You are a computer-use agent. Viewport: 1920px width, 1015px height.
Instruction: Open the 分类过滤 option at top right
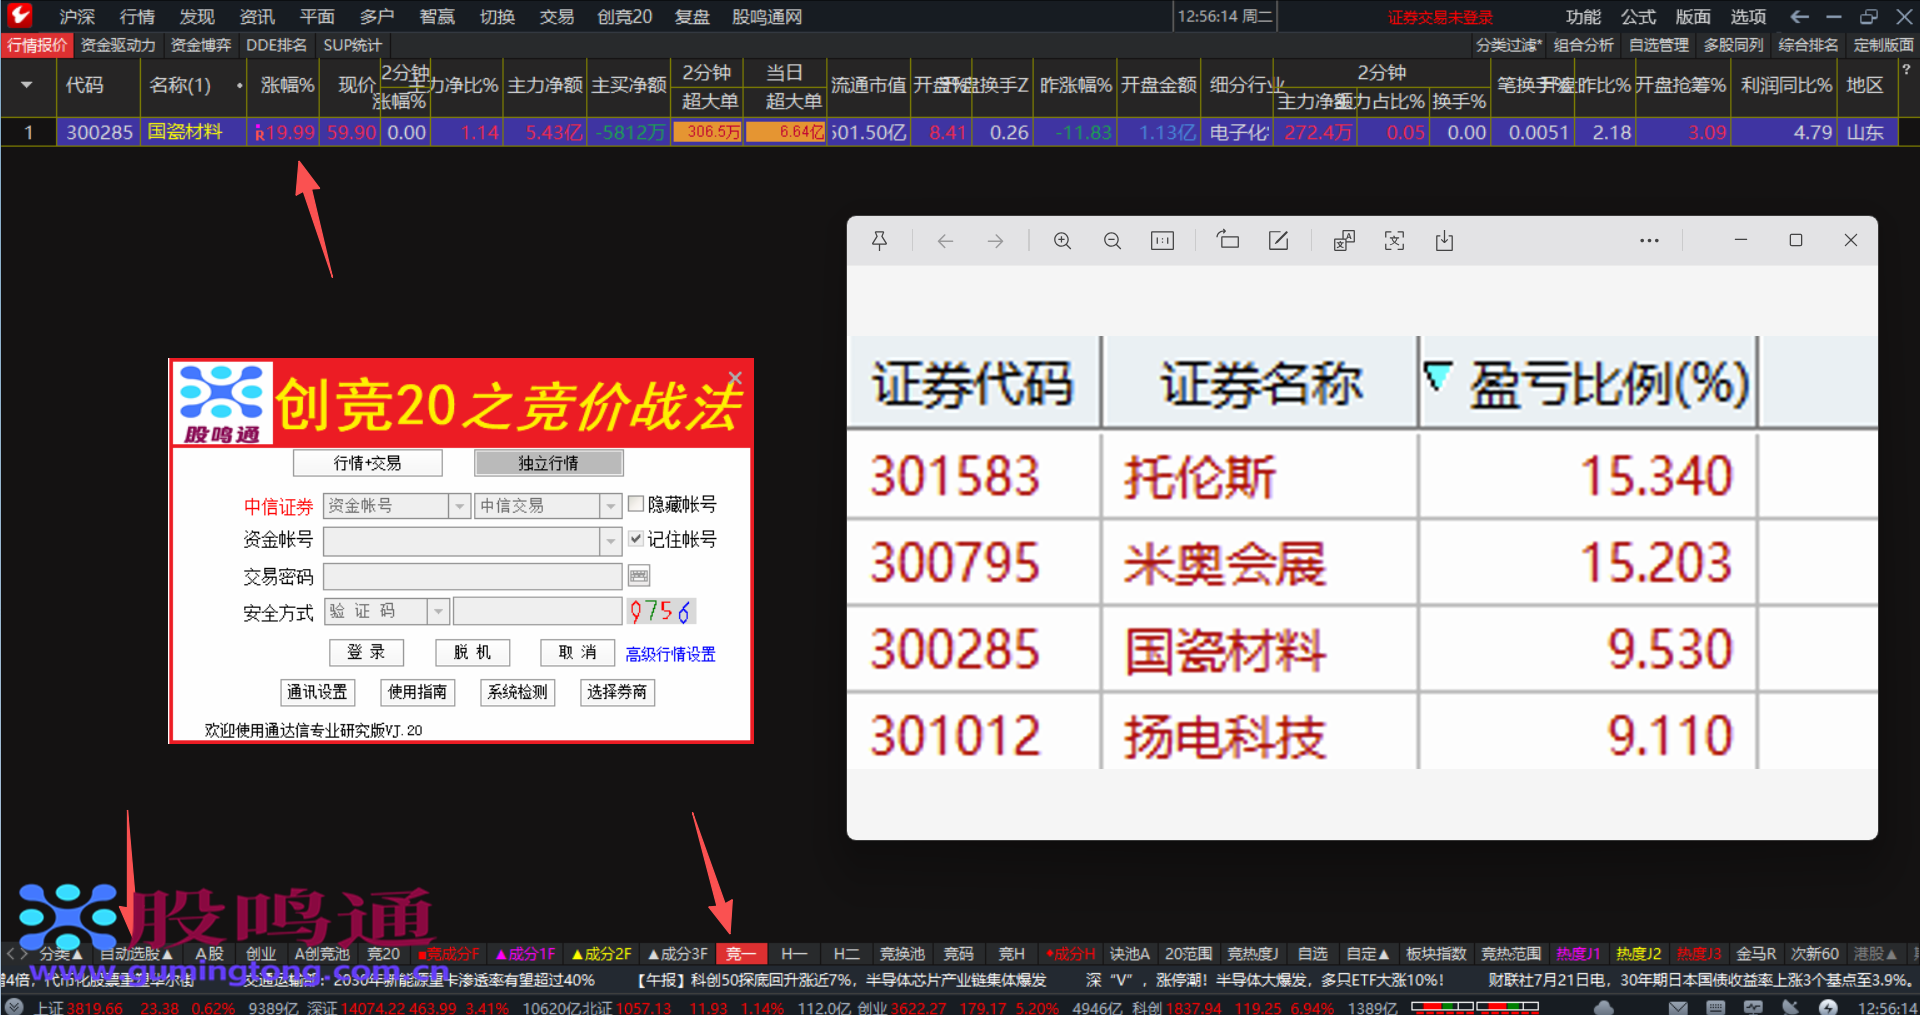pos(1509,45)
